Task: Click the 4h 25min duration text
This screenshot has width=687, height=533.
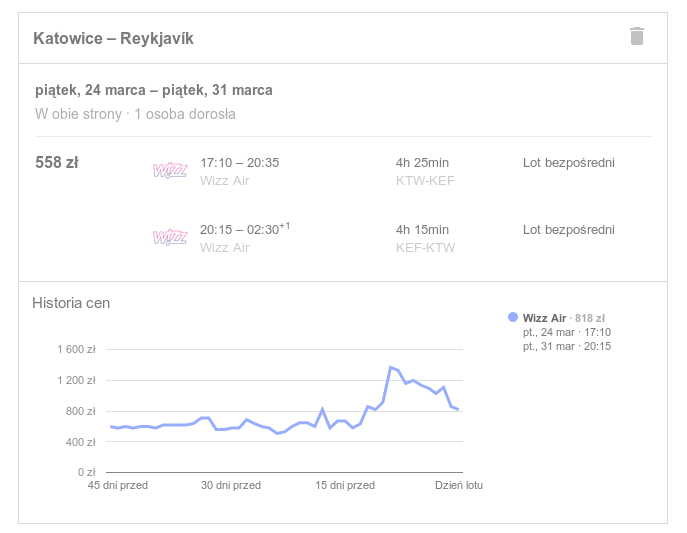Action: point(422,162)
